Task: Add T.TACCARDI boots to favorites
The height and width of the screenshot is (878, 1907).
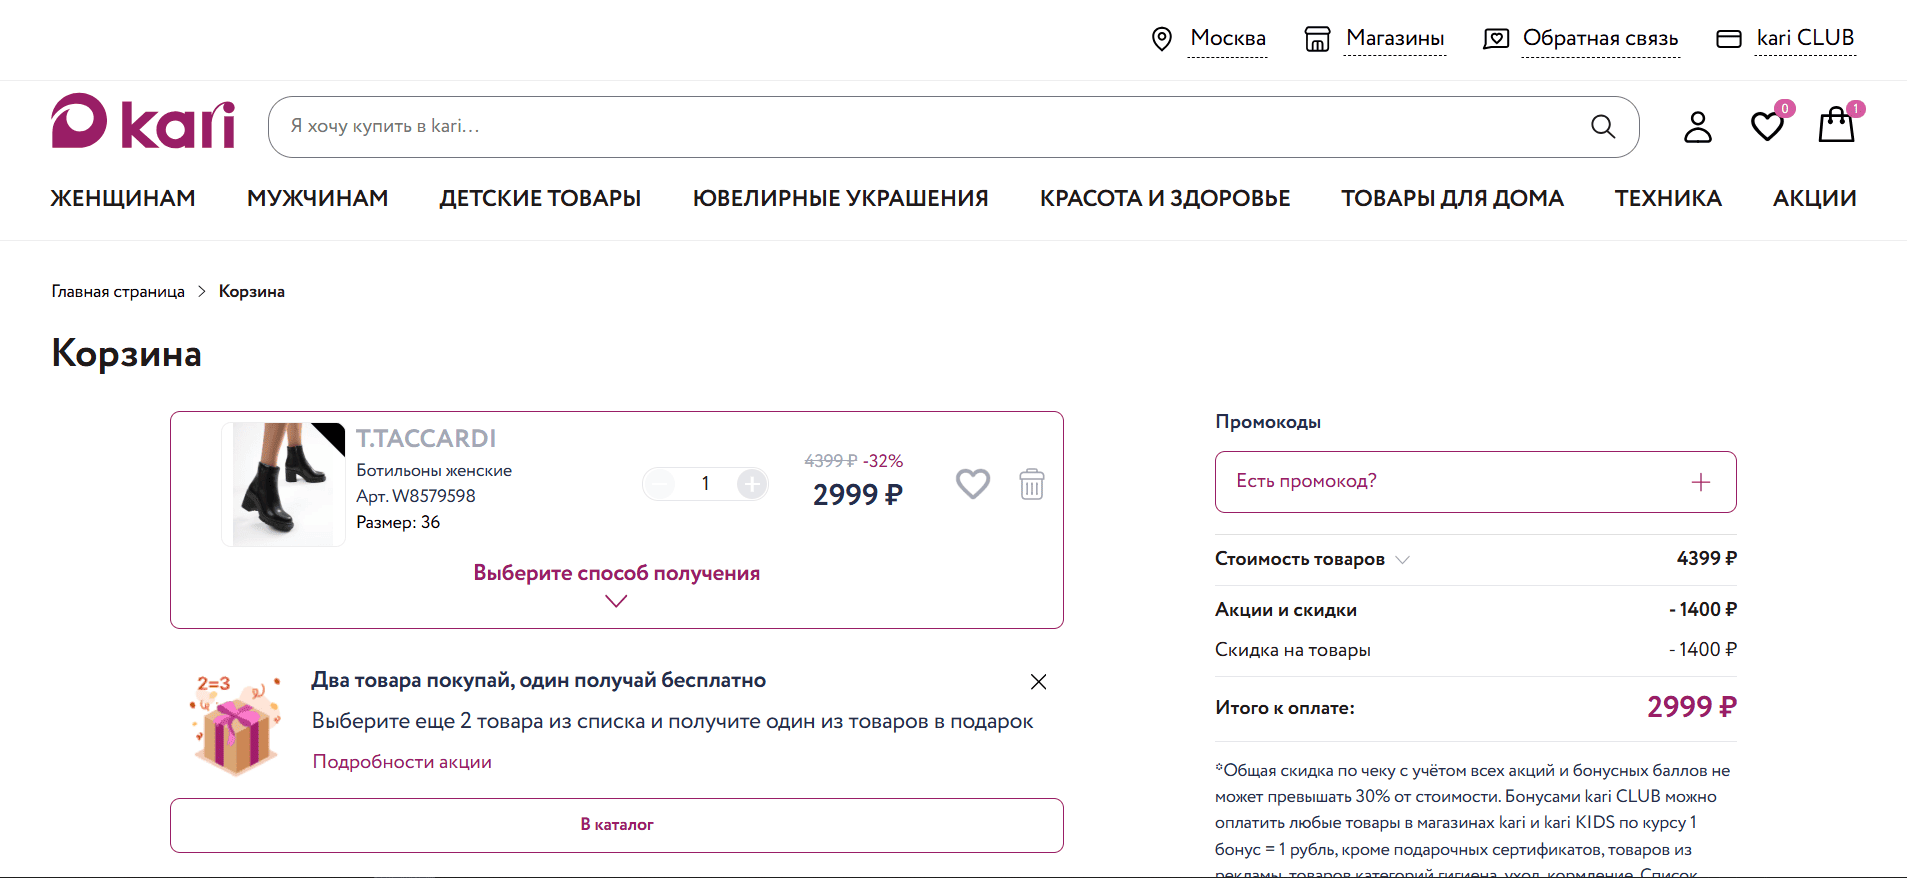Action: click(x=972, y=484)
